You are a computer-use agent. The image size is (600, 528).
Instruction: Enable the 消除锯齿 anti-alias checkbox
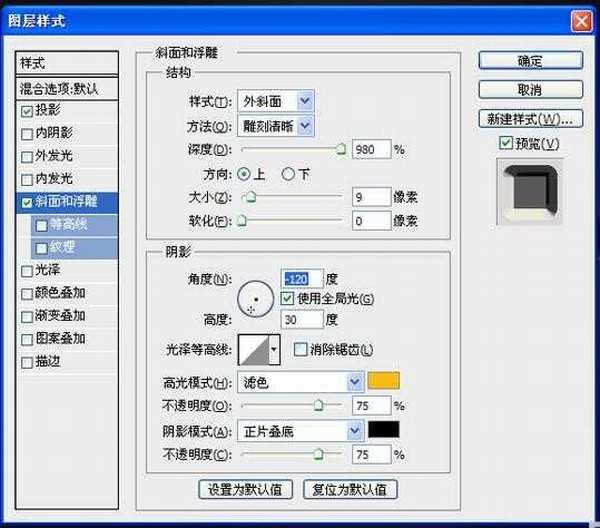pyautogui.click(x=301, y=349)
